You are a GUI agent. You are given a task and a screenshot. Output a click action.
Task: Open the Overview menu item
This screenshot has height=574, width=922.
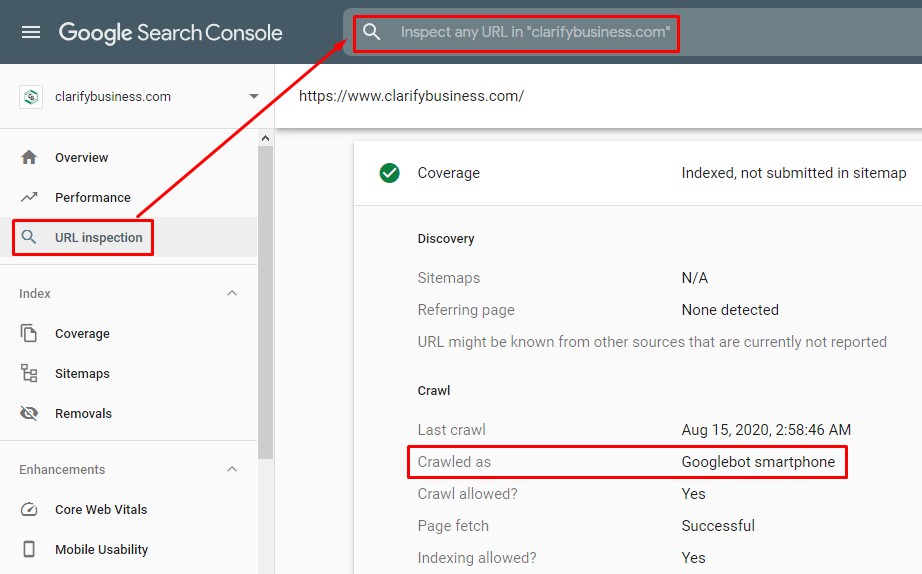(x=82, y=158)
